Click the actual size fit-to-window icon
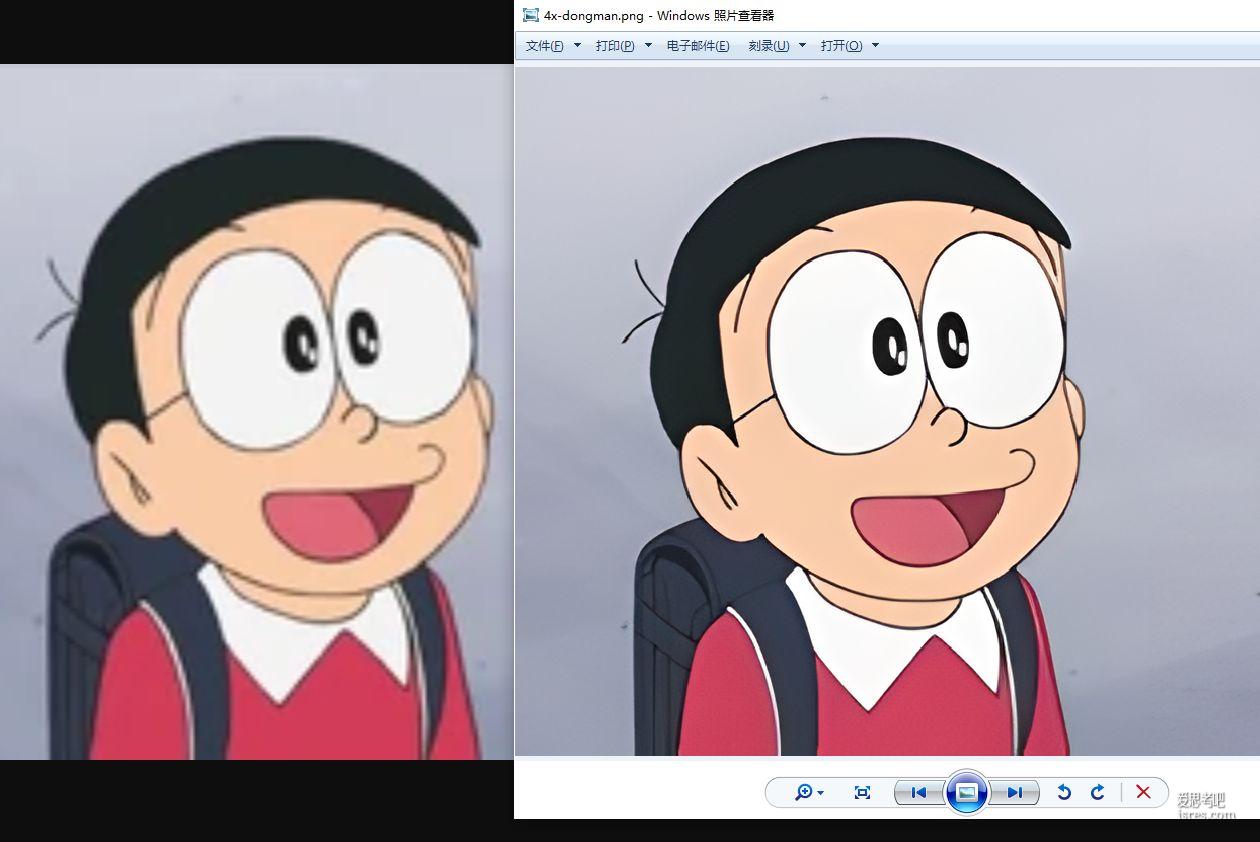1260x842 pixels. pos(862,792)
